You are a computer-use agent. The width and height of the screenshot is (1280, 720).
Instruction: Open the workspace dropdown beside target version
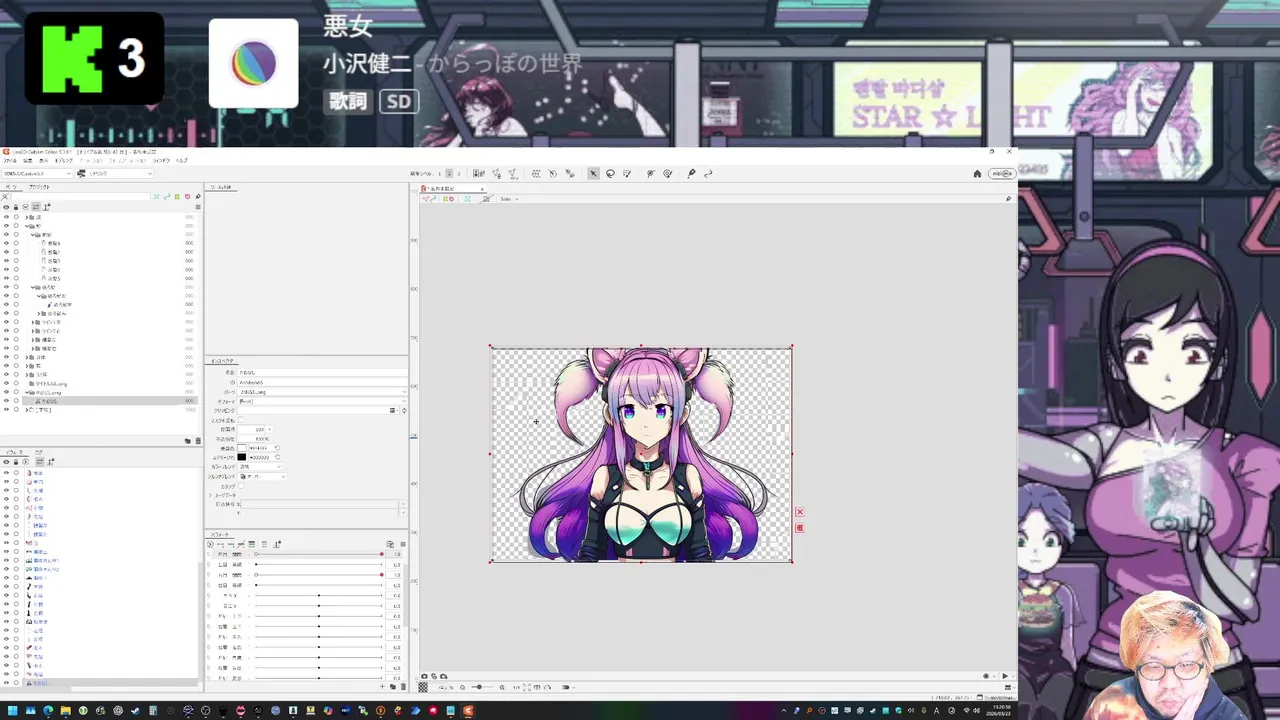(x=115, y=173)
